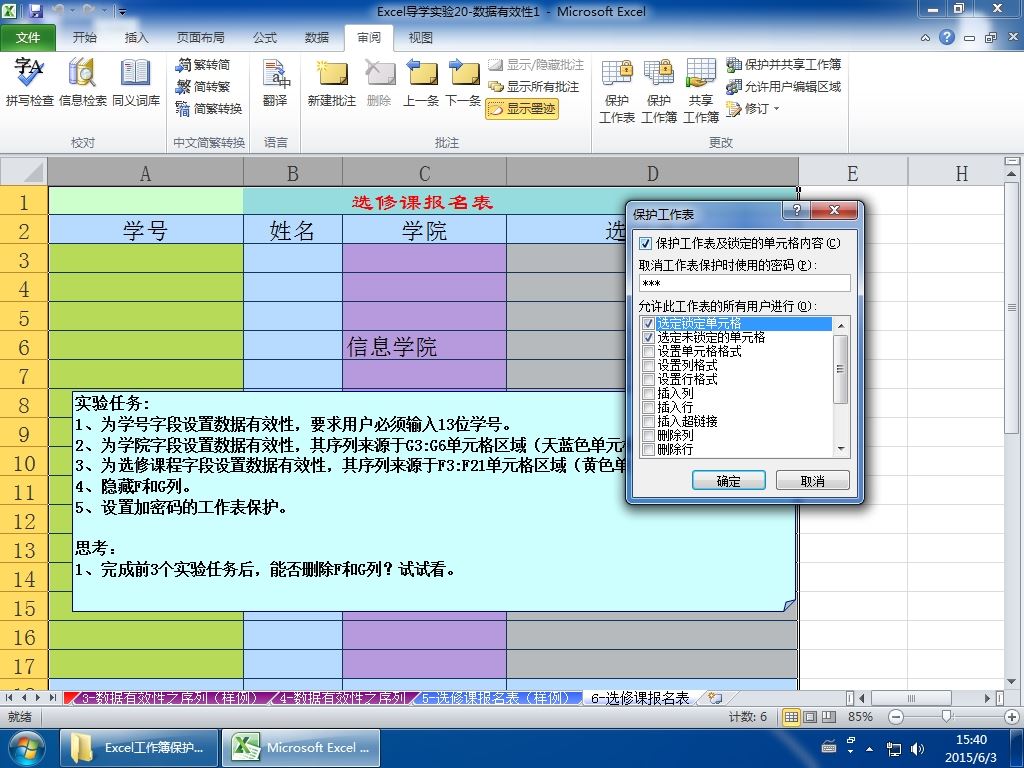Cancel the dialog with 取消 button
Image resolution: width=1024 pixels, height=768 pixels.
tap(812, 481)
